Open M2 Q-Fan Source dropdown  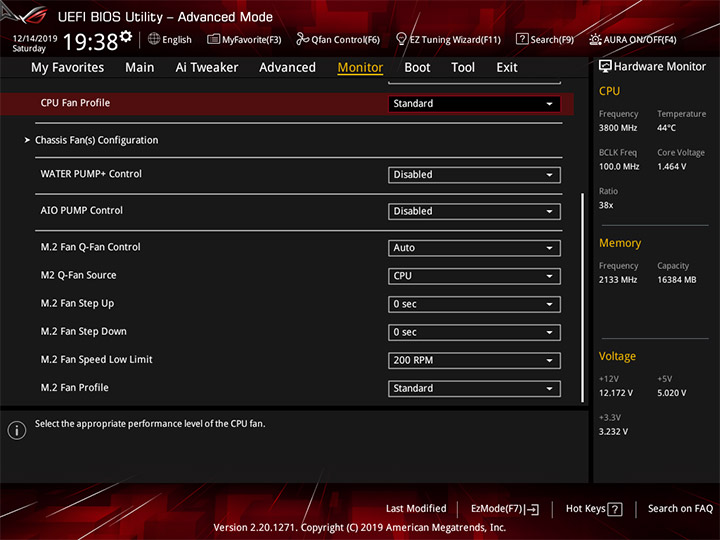[x=474, y=276]
